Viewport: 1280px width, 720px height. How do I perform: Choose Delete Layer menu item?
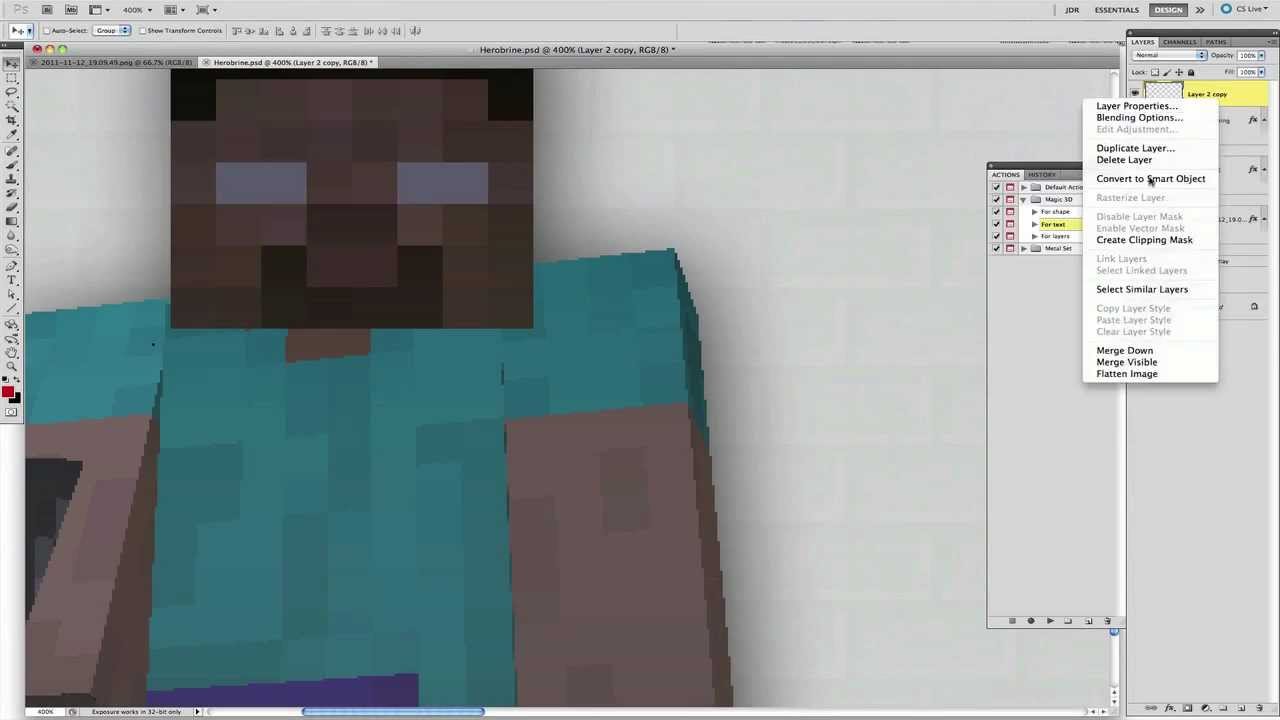coord(1124,160)
